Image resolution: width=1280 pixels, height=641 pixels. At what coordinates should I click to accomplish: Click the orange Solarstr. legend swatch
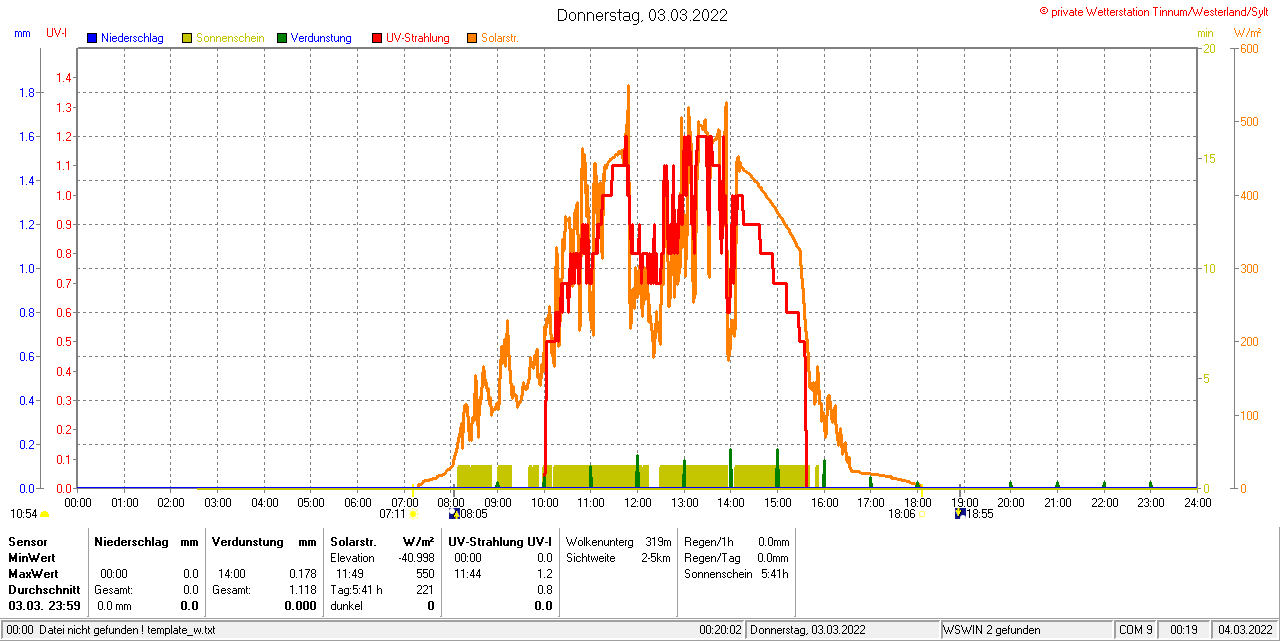[x=472, y=38]
